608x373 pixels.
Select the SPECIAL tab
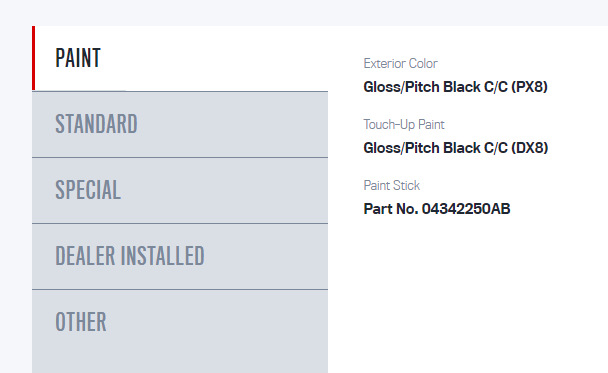point(180,190)
